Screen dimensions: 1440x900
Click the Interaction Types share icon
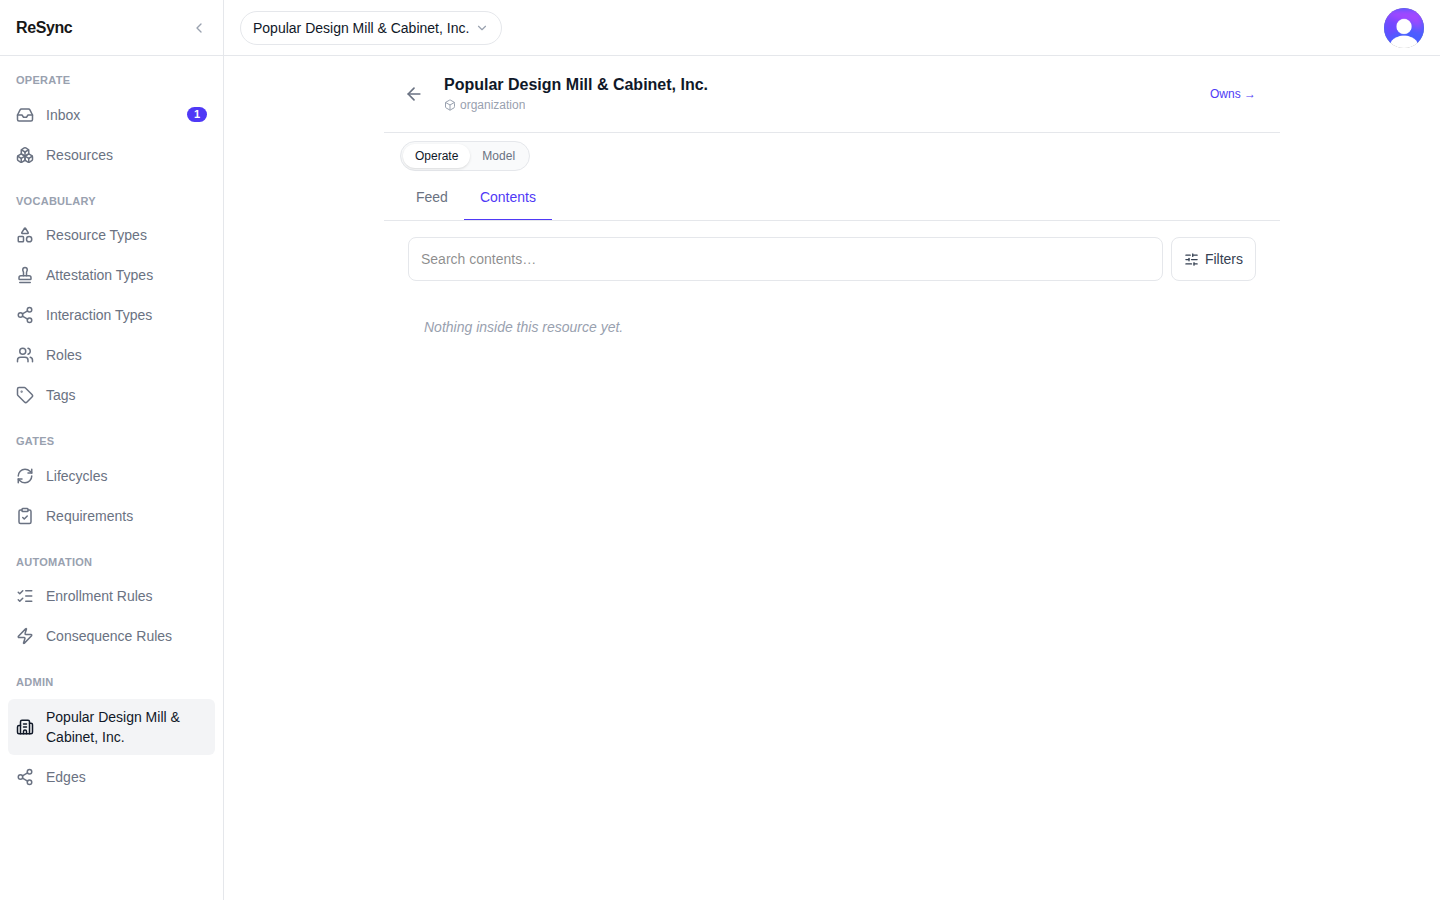tap(25, 315)
